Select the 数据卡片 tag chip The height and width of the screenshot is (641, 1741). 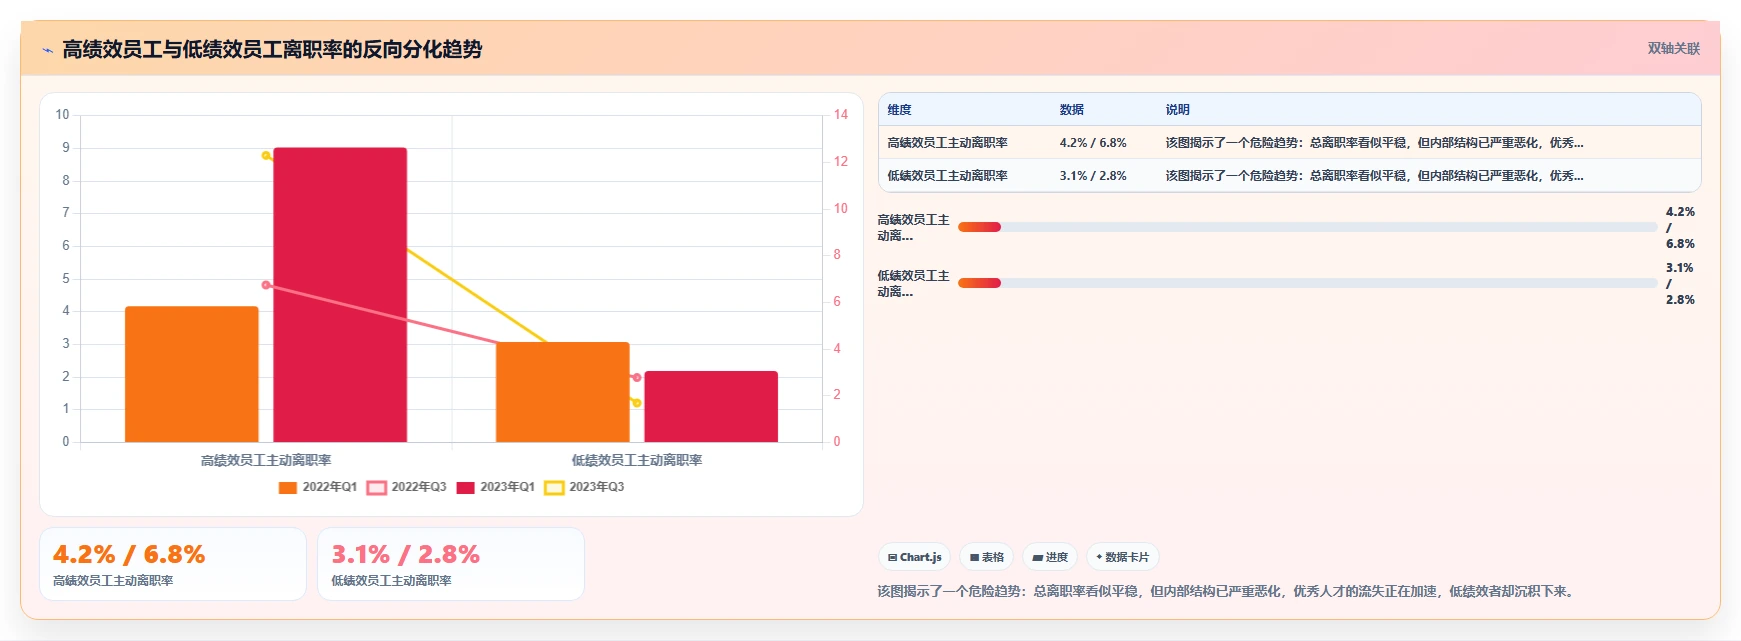pos(1123,557)
